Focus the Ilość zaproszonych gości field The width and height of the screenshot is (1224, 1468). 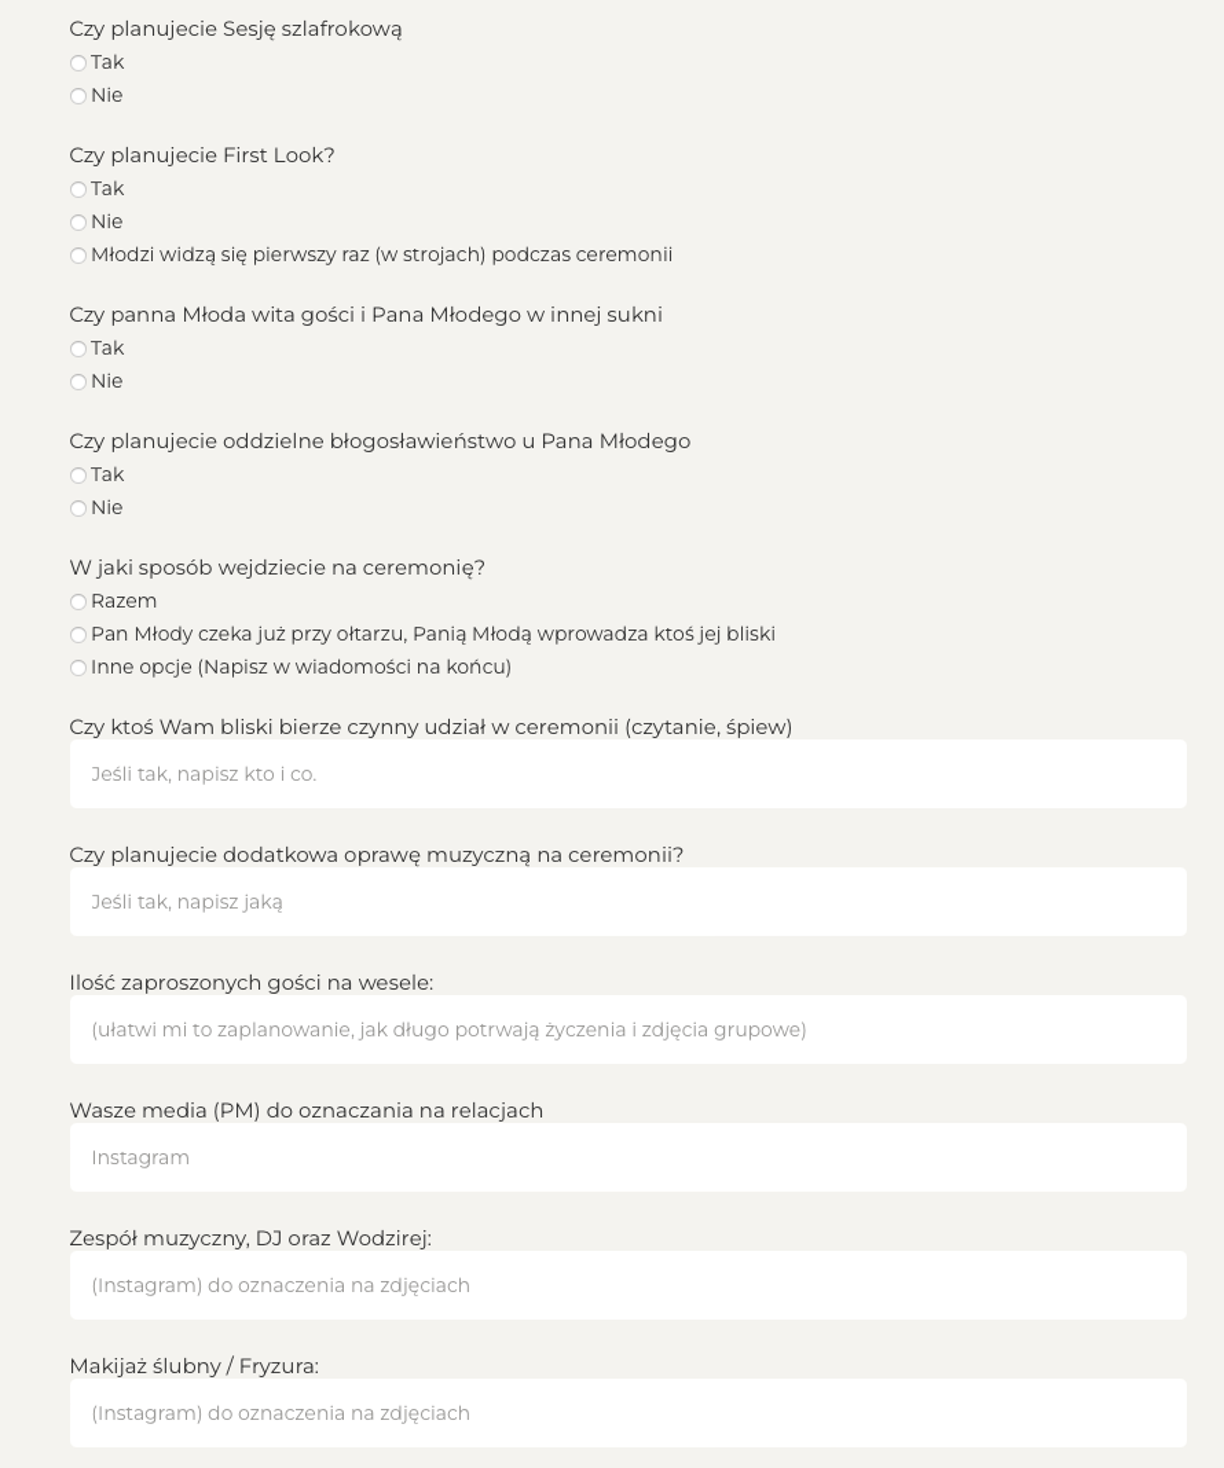628,1030
